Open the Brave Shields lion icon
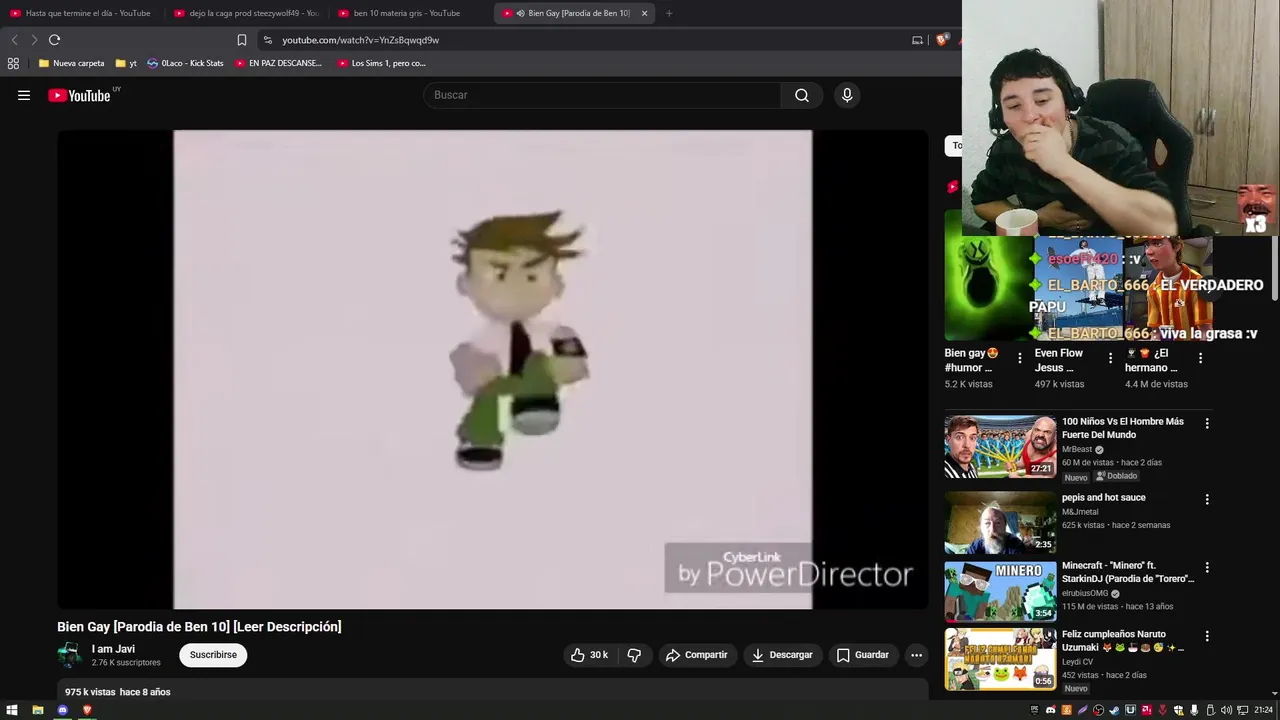The width and height of the screenshot is (1280, 720). click(x=941, y=40)
